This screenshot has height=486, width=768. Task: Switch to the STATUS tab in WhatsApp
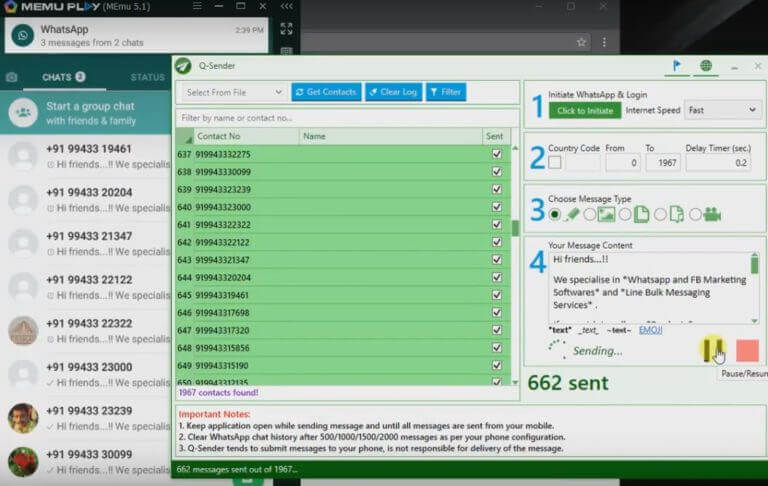(x=147, y=77)
